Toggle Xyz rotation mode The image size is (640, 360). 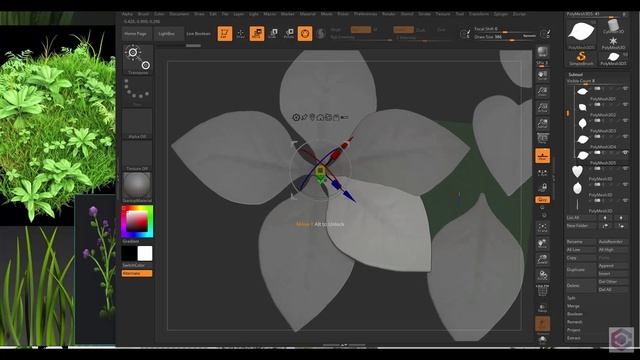(x=542, y=200)
